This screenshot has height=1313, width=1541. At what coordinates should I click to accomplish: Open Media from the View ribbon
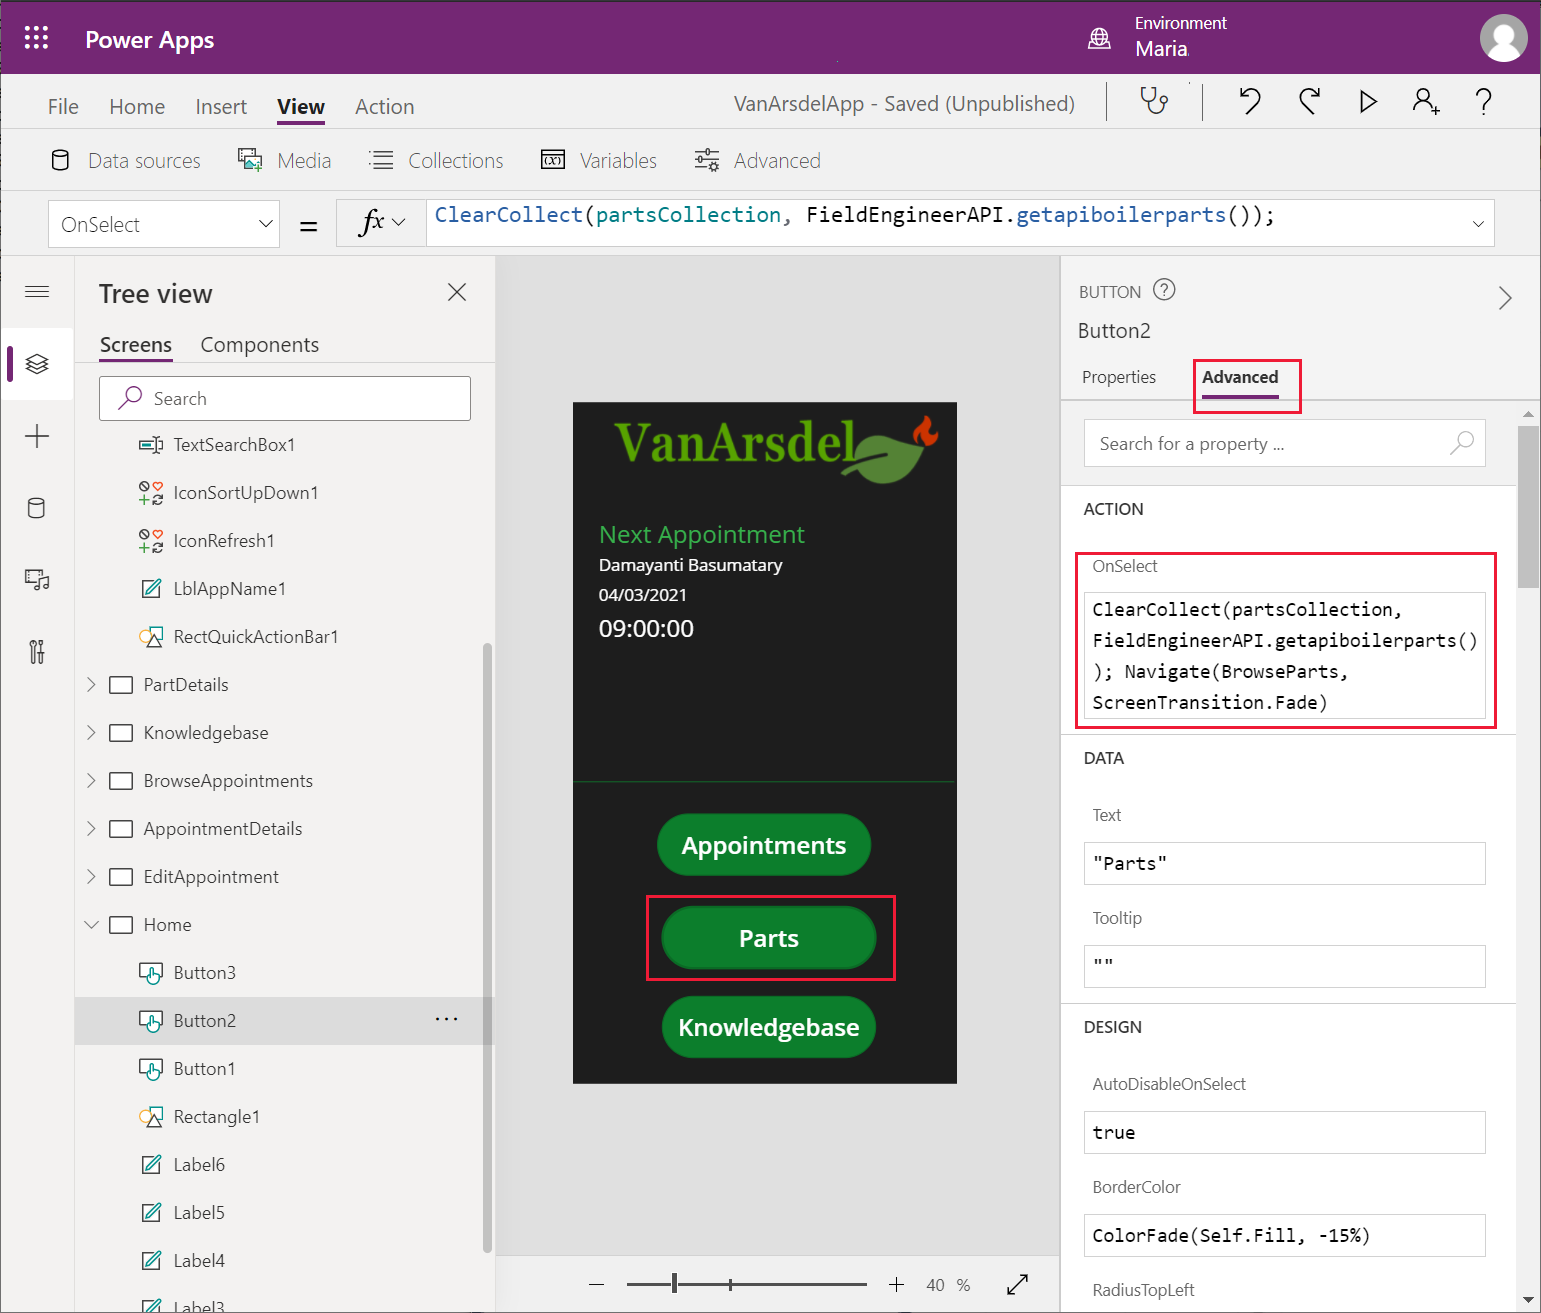click(x=285, y=160)
